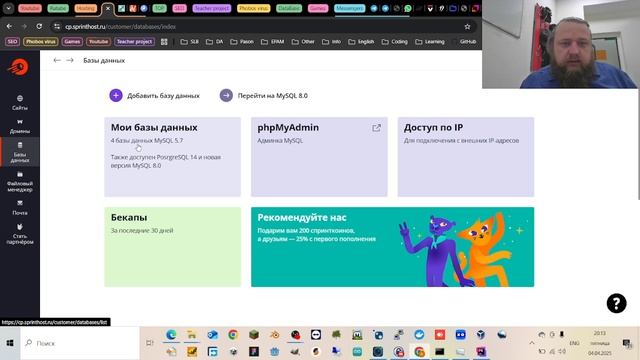Bookmark this page with the star icon
Image resolution: width=640 pixels, height=360 pixels.
[x=467, y=27]
